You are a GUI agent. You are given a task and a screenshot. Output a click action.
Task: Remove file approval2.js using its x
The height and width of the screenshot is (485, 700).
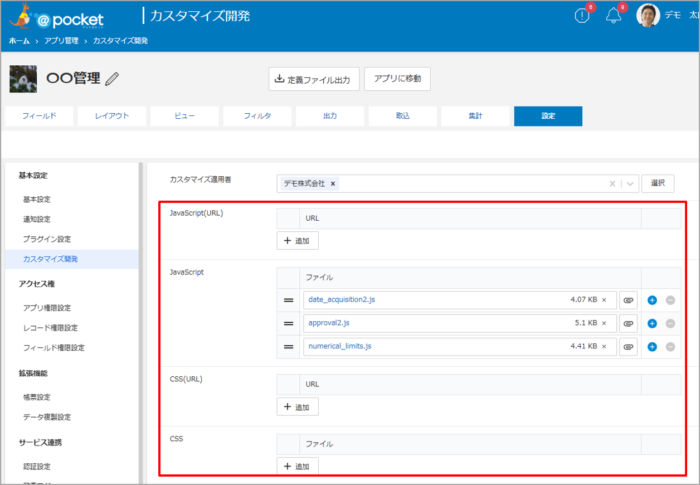(x=604, y=323)
